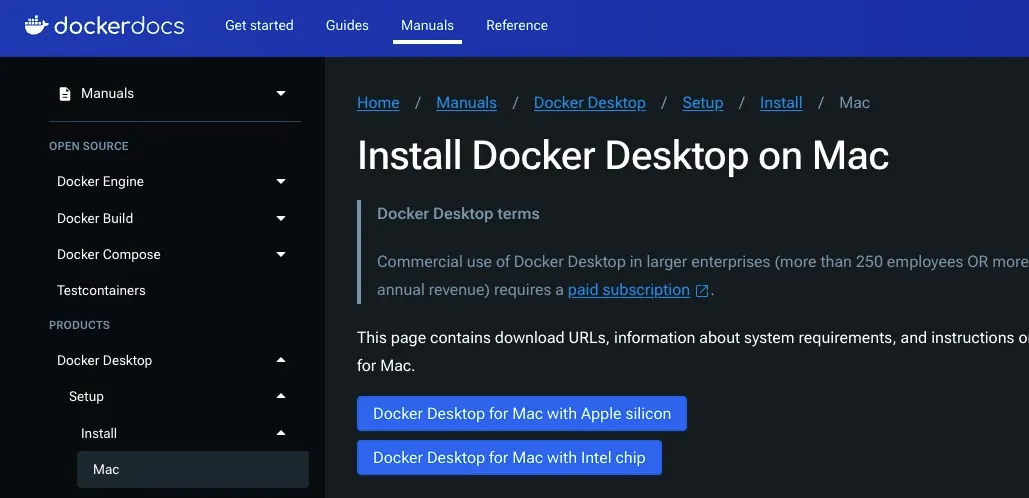Open the Guides tab

pos(347,25)
